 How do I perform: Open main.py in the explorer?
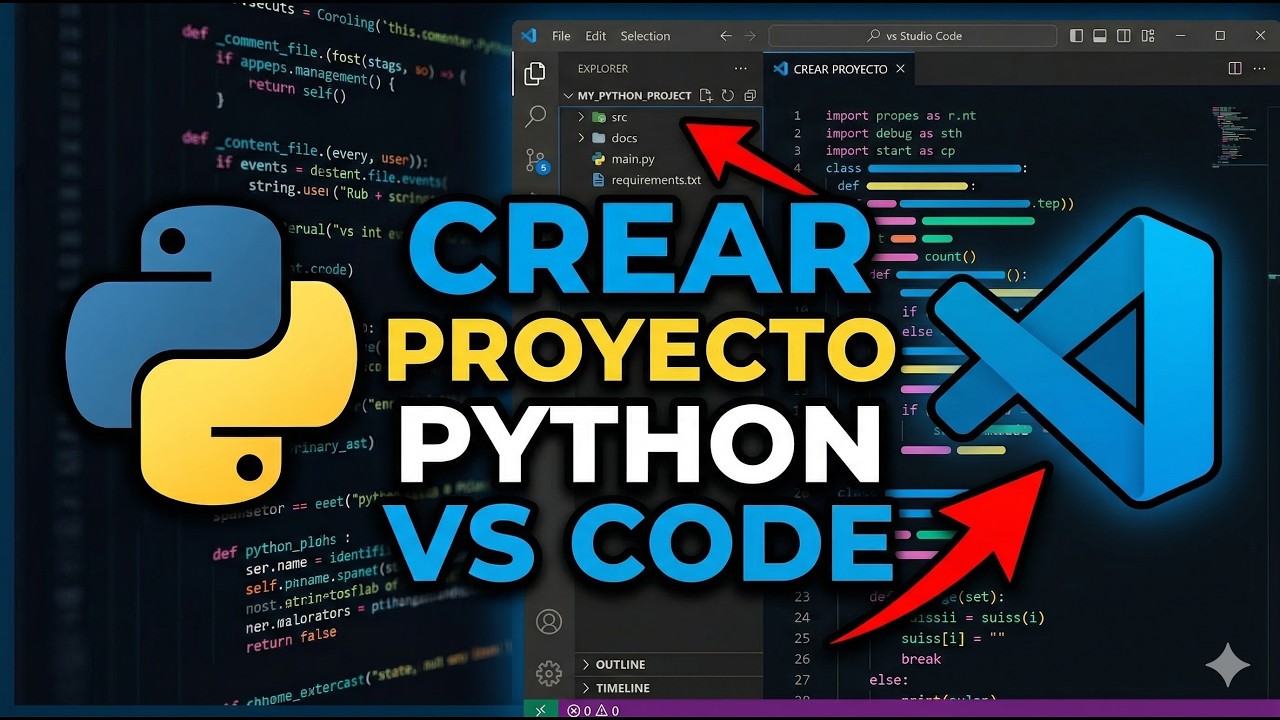(633, 159)
